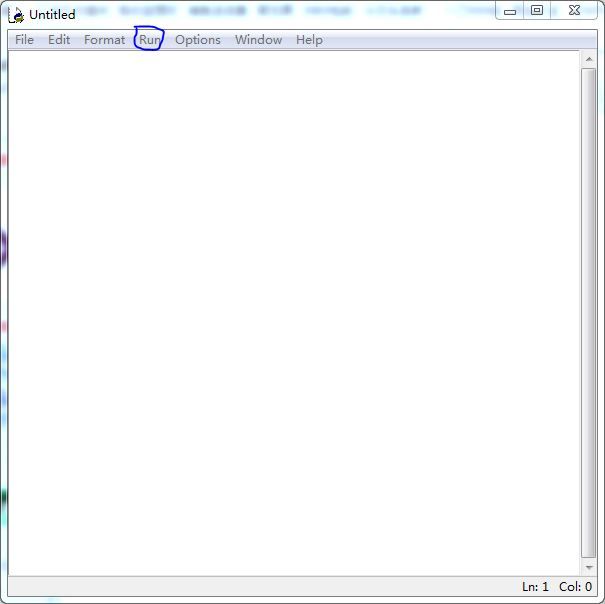Image resolution: width=605 pixels, height=604 pixels.
Task: Open the Options menu
Action: coord(198,40)
